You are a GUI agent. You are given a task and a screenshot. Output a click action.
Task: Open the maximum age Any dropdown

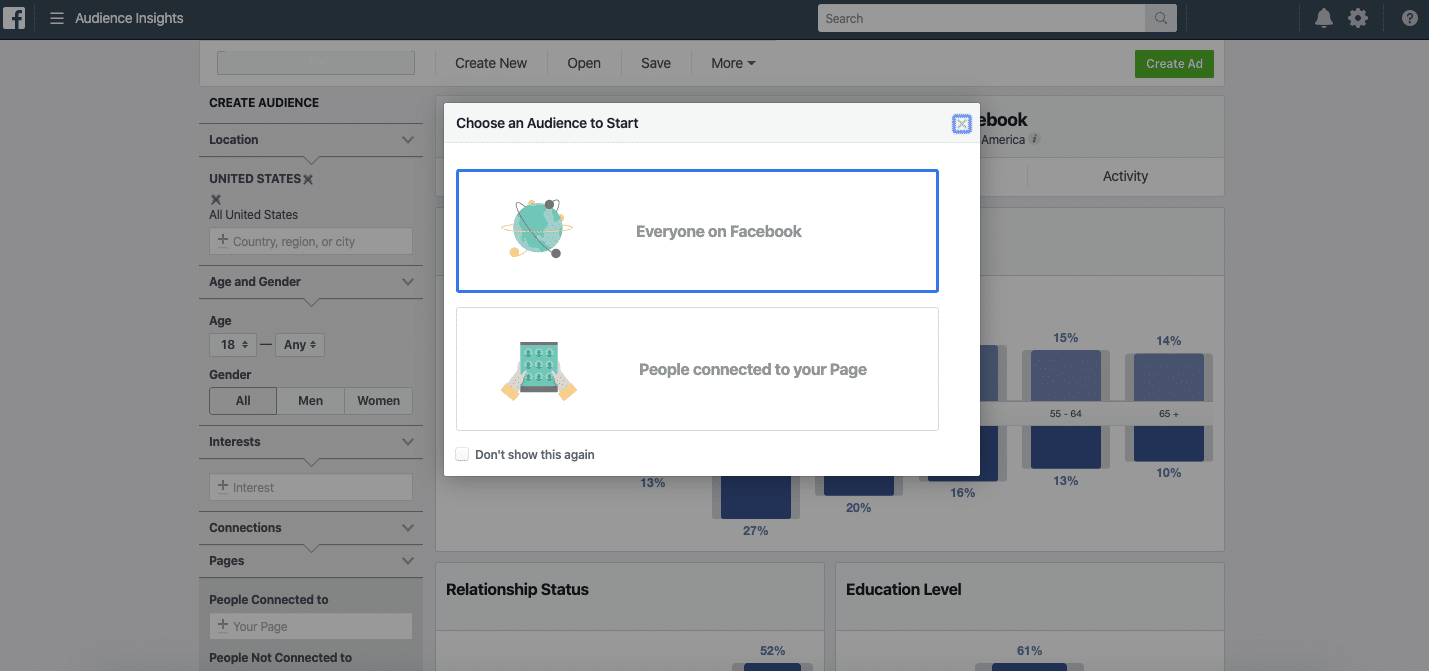[x=300, y=345]
